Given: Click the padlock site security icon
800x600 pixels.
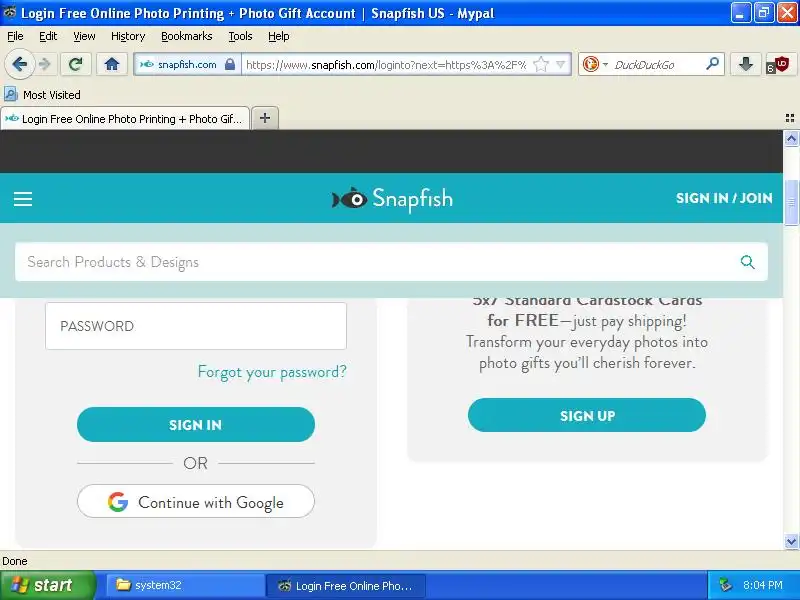Looking at the screenshot, I should (230, 64).
